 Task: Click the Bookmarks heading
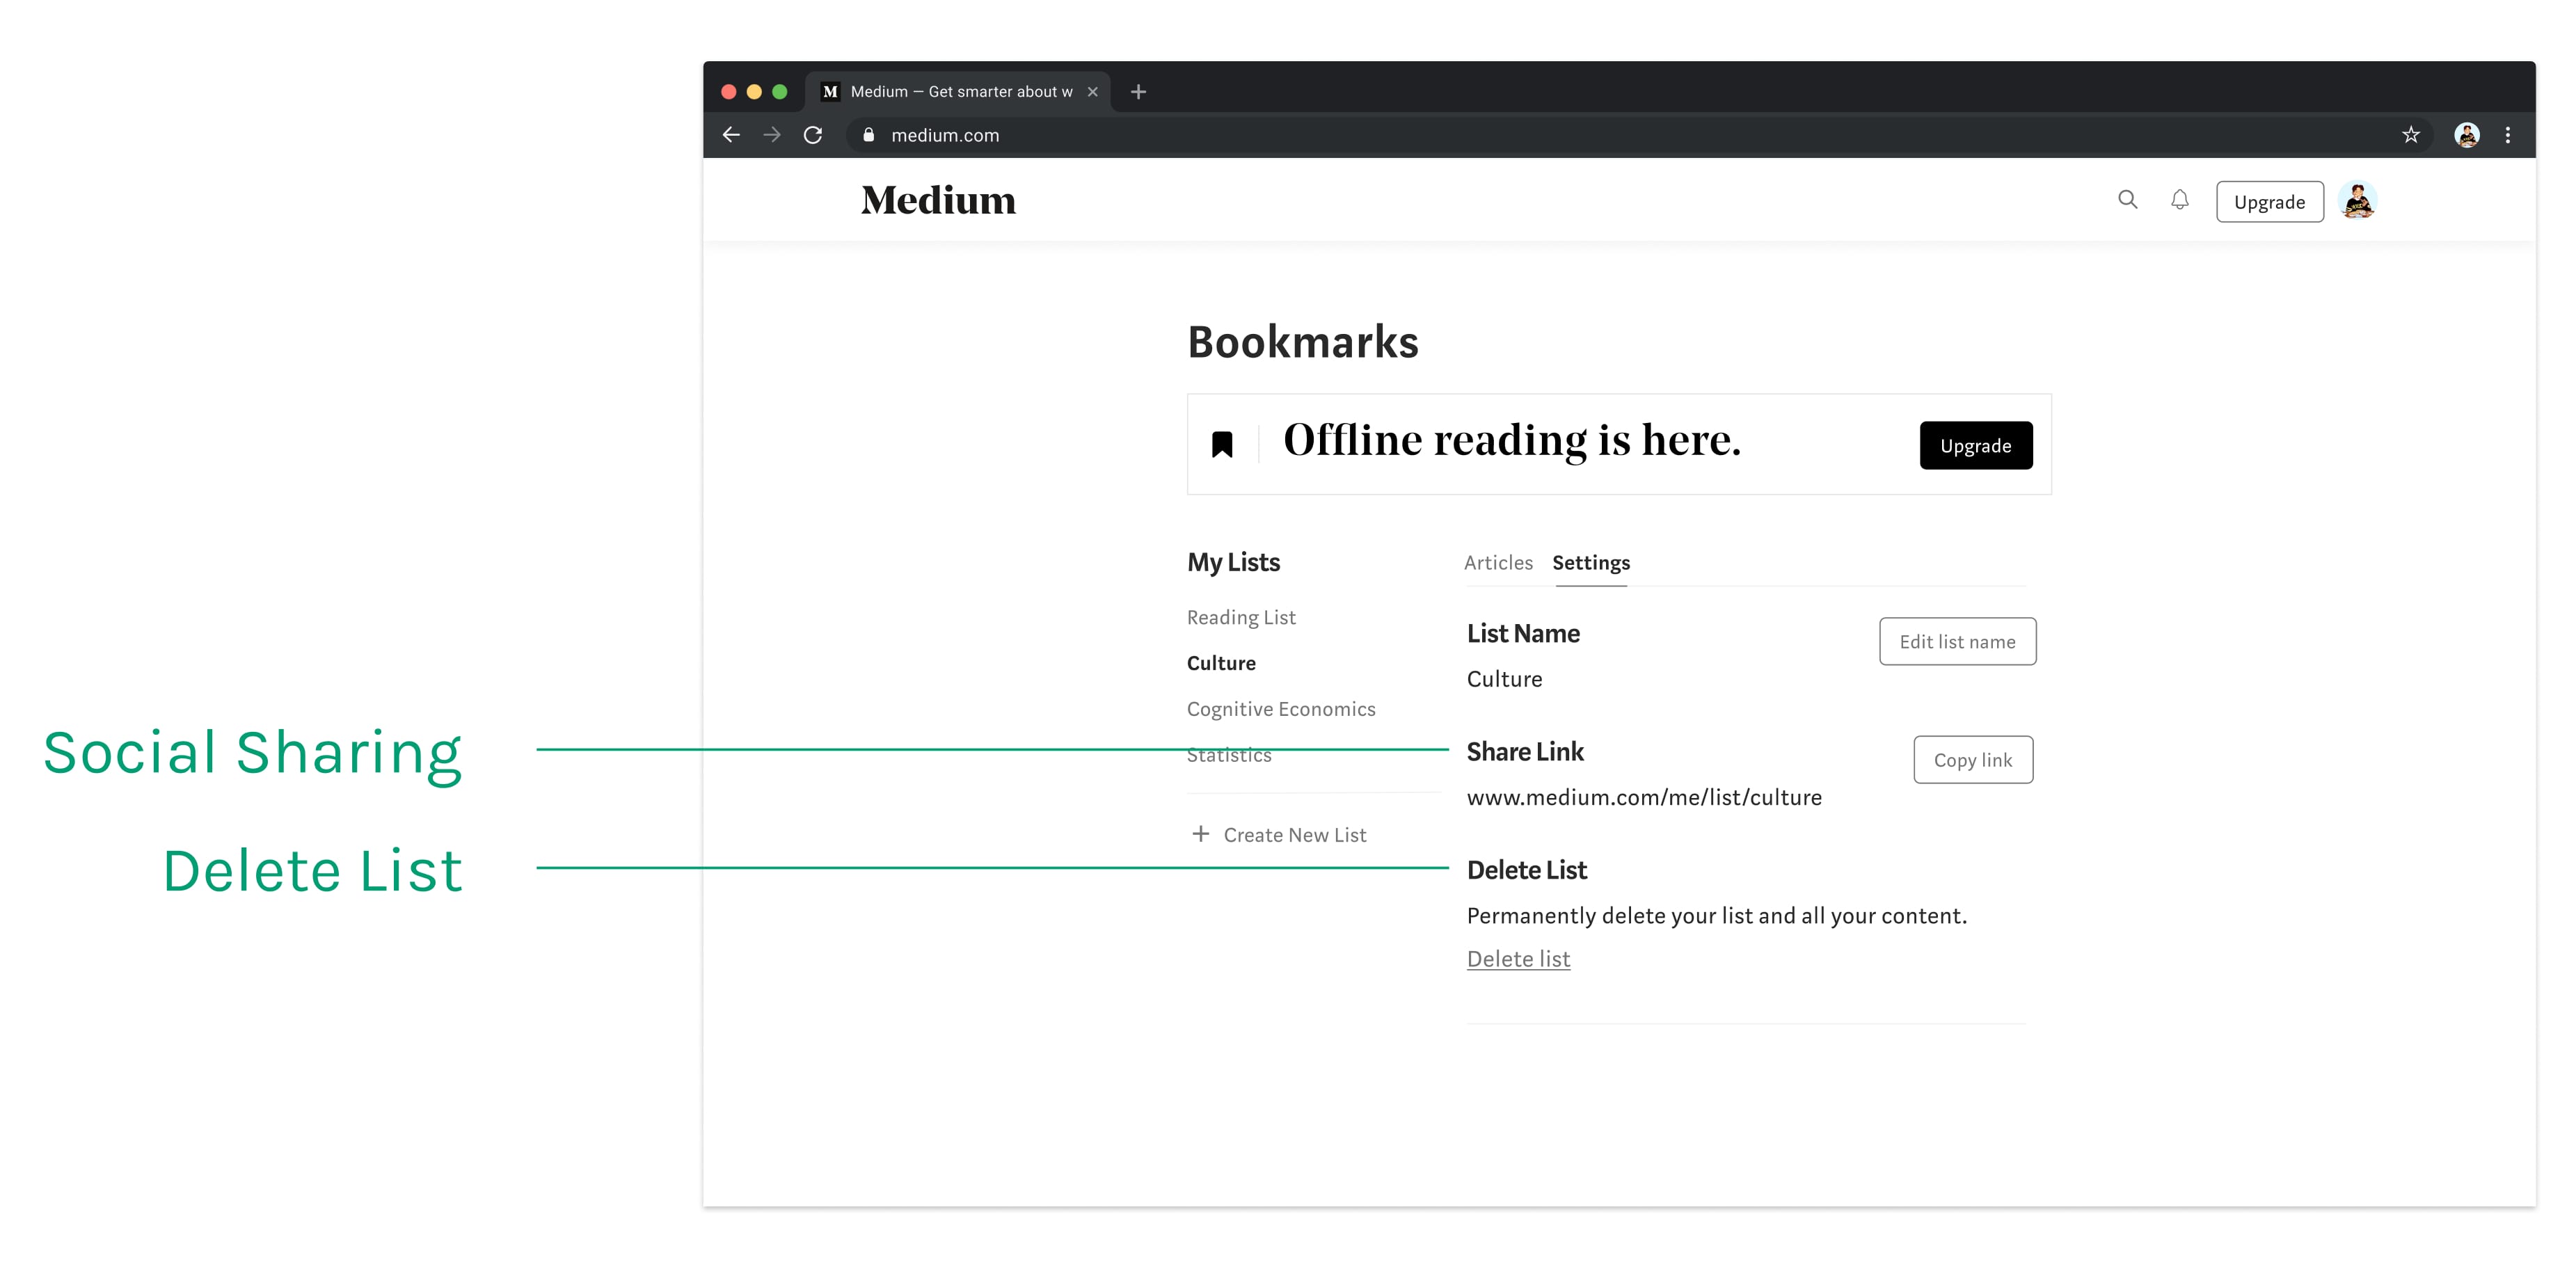point(1302,342)
